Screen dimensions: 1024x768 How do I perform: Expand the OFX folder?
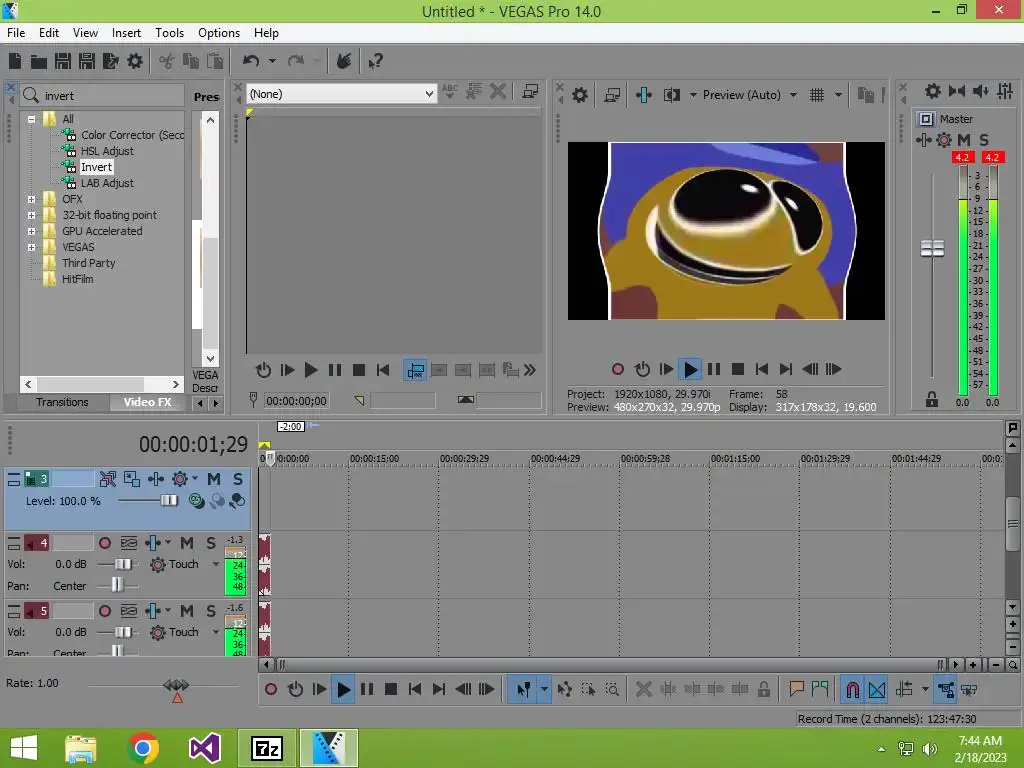click(x=31, y=199)
